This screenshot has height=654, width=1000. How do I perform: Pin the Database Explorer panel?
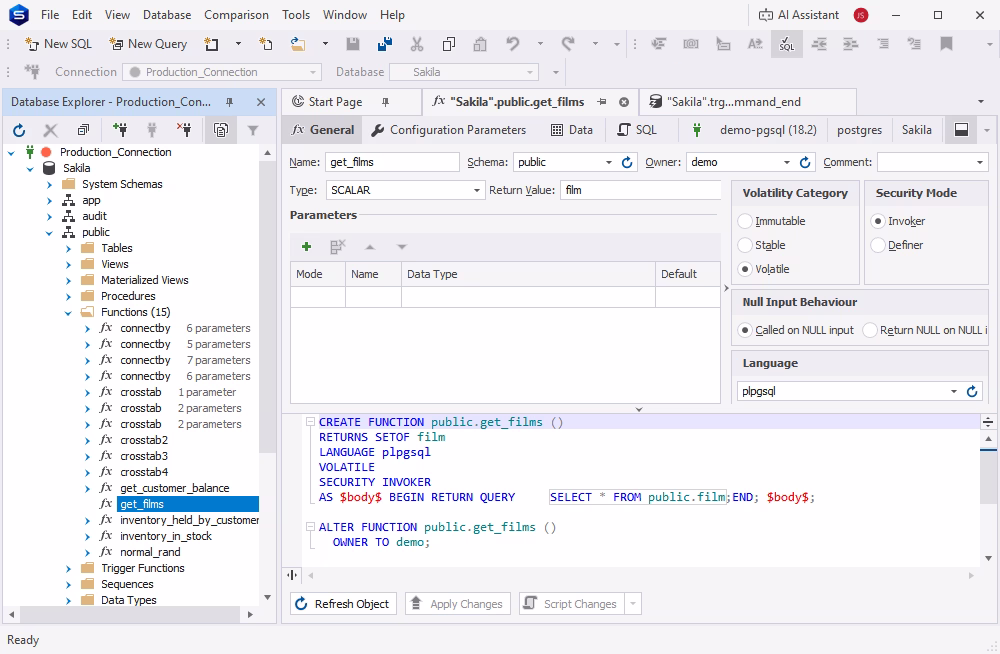(230, 102)
